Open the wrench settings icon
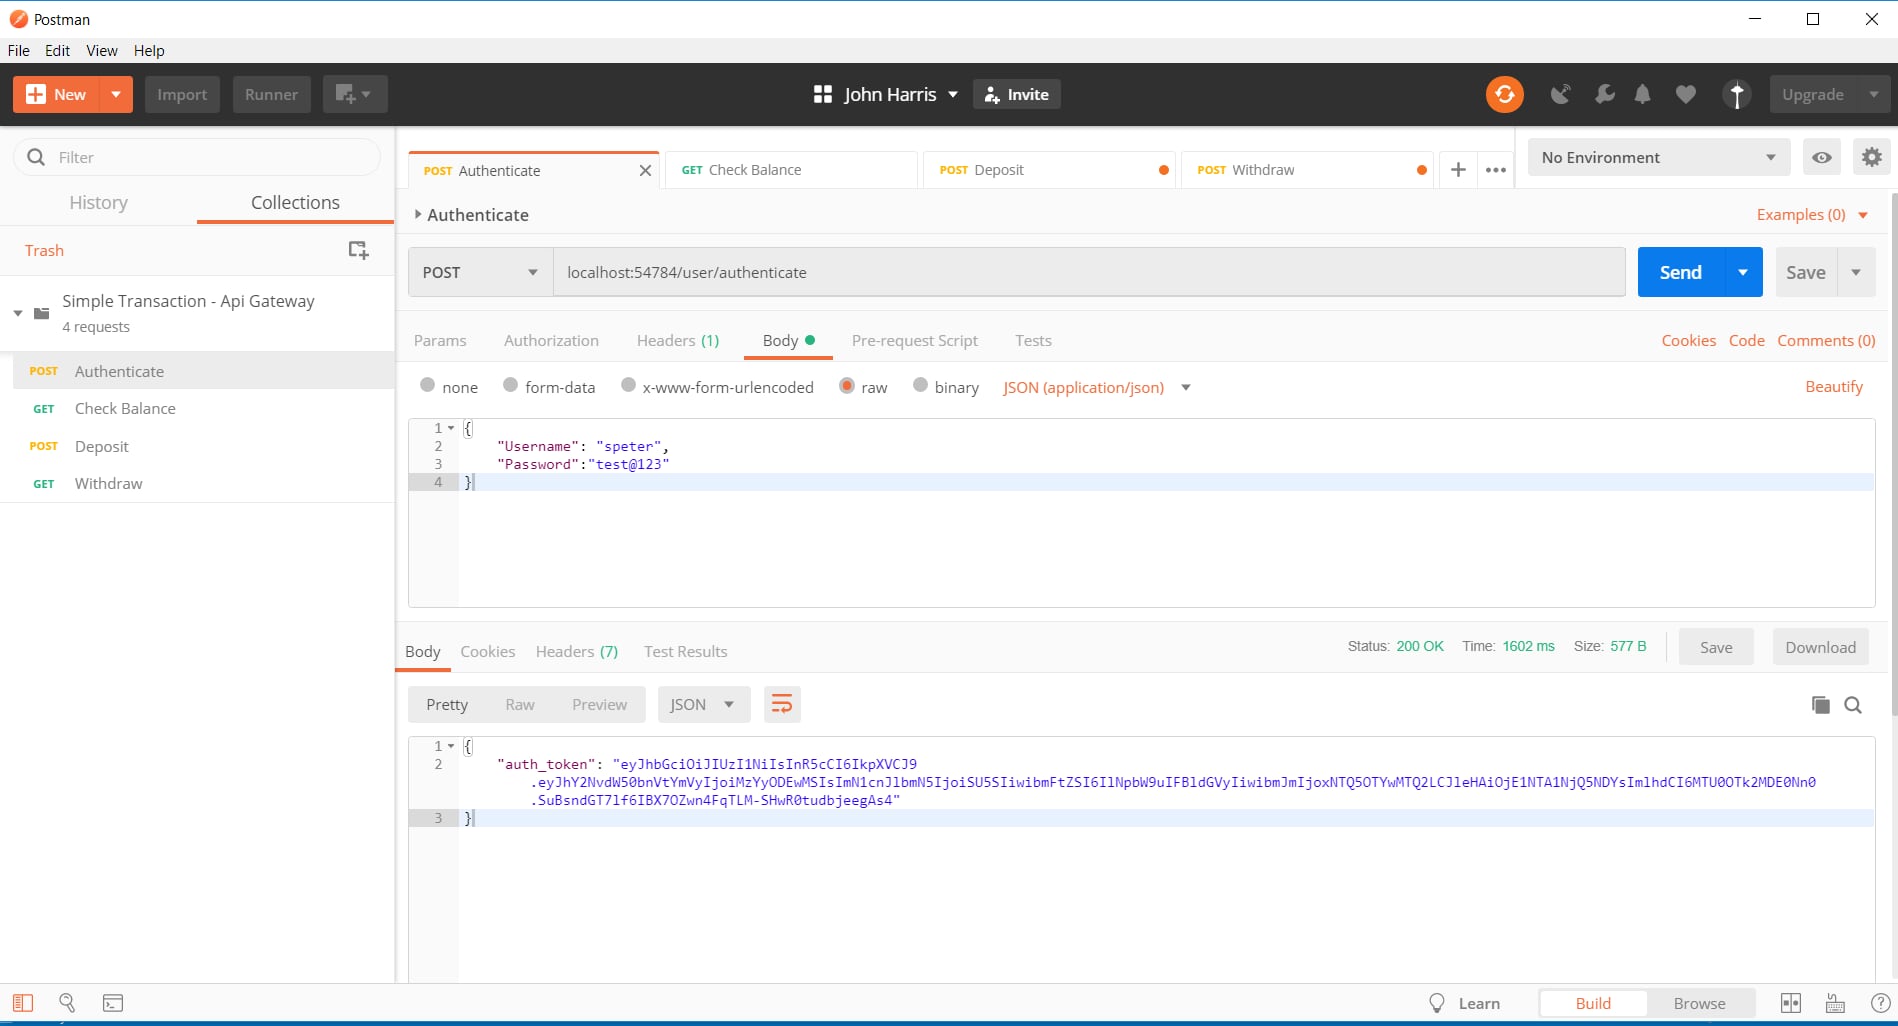The height and width of the screenshot is (1026, 1898). [x=1604, y=94]
